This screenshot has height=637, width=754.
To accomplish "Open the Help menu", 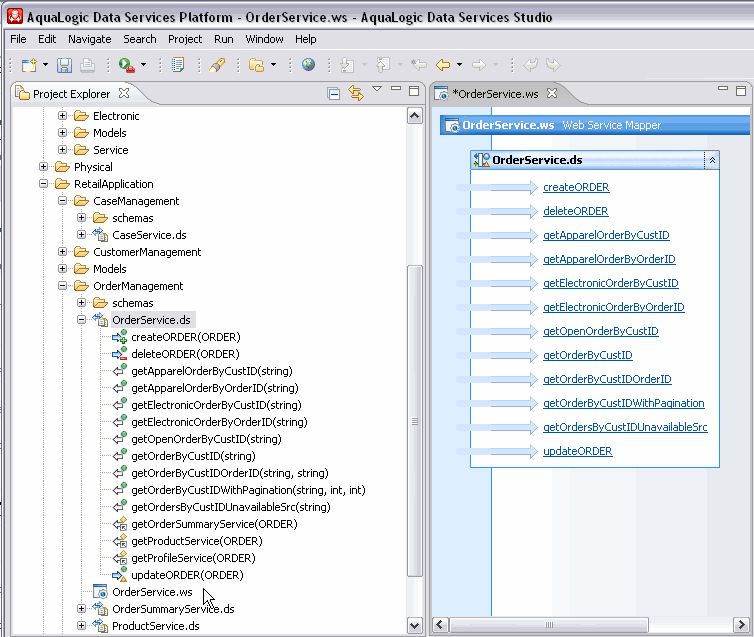I will (x=305, y=39).
